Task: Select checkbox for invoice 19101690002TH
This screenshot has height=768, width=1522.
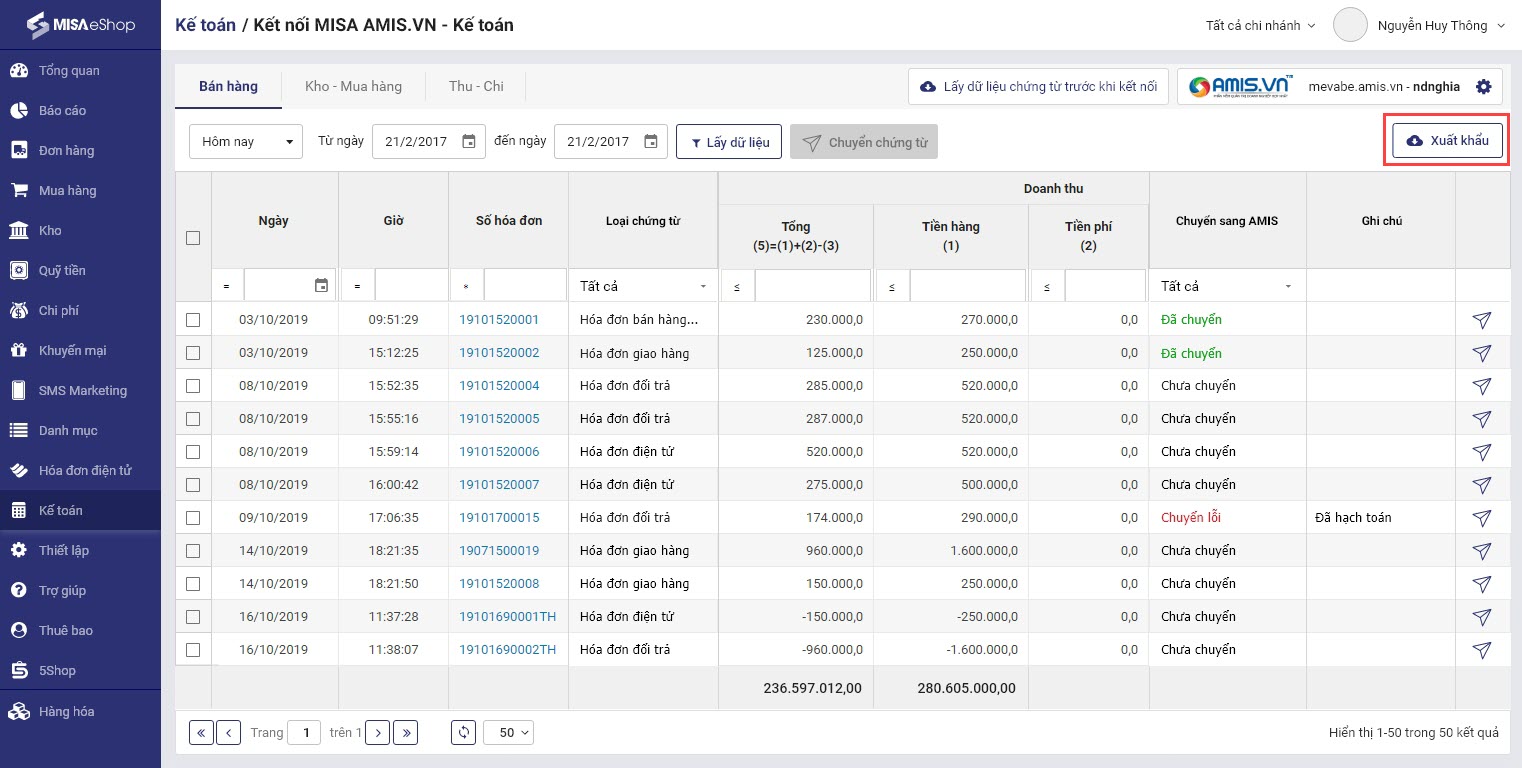Action: [193, 650]
